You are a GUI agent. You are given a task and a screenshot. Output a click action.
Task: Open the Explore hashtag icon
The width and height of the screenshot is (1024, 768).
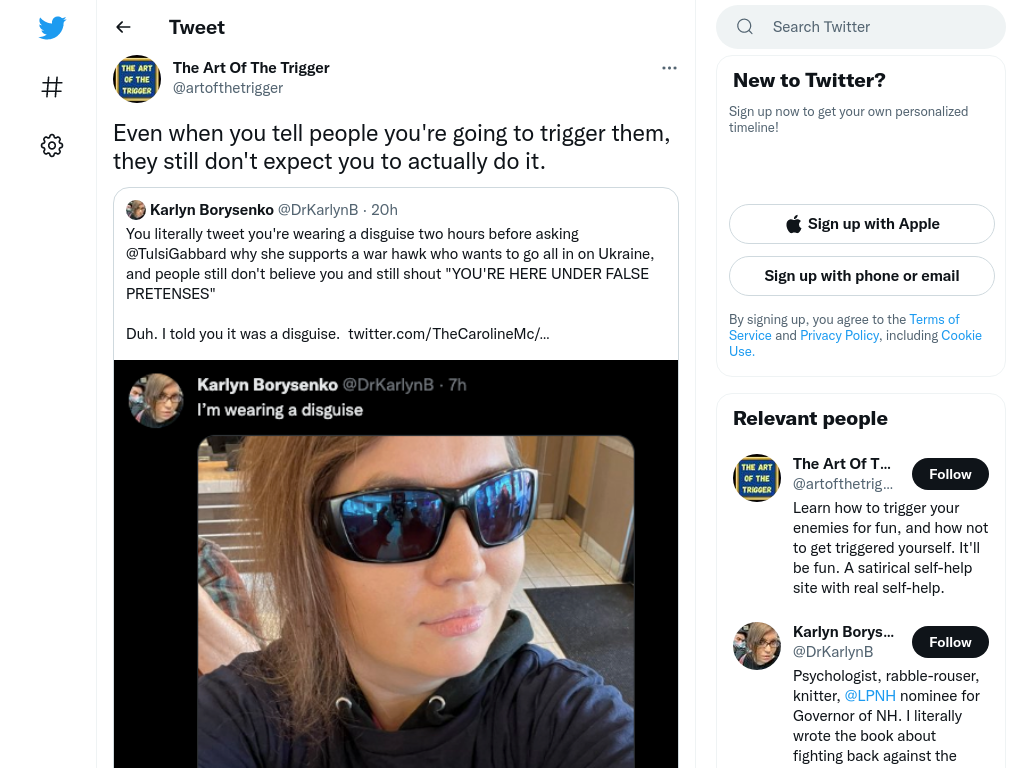click(x=52, y=87)
